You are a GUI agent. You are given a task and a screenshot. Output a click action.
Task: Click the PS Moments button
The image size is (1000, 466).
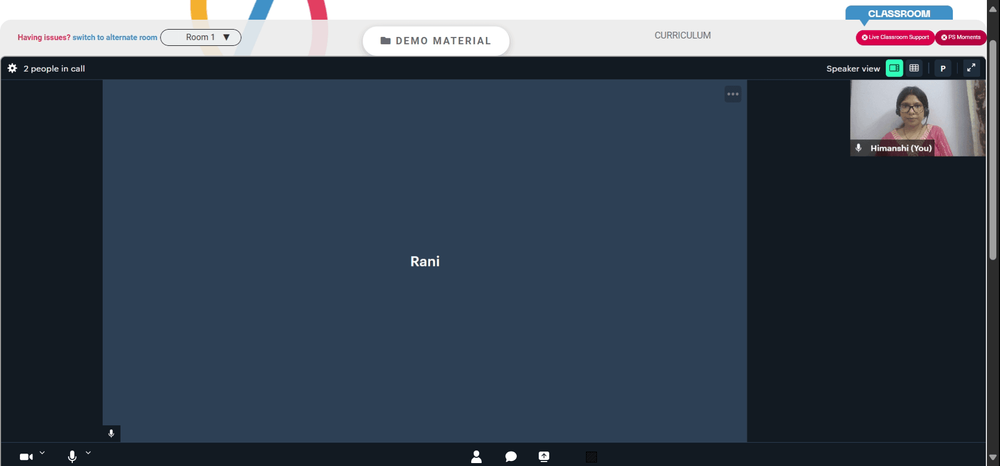click(x=961, y=38)
